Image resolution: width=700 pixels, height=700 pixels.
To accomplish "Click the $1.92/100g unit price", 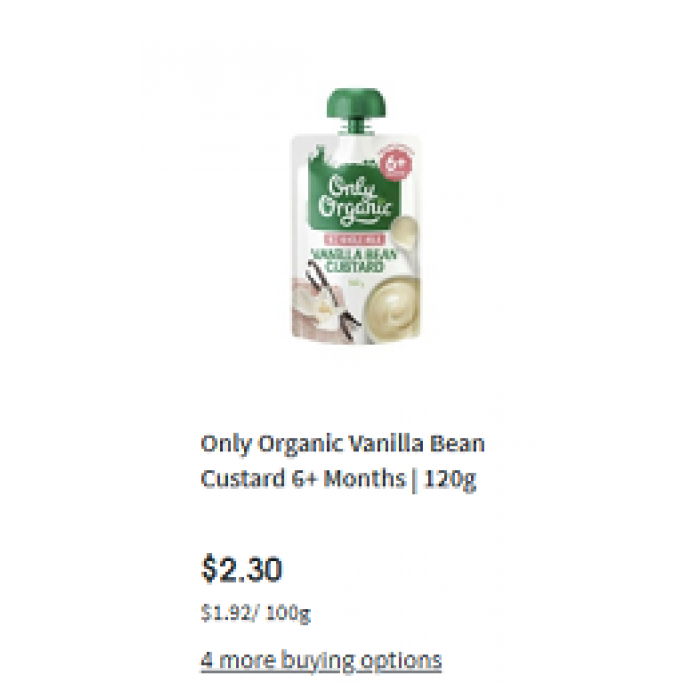I will 255,612.
